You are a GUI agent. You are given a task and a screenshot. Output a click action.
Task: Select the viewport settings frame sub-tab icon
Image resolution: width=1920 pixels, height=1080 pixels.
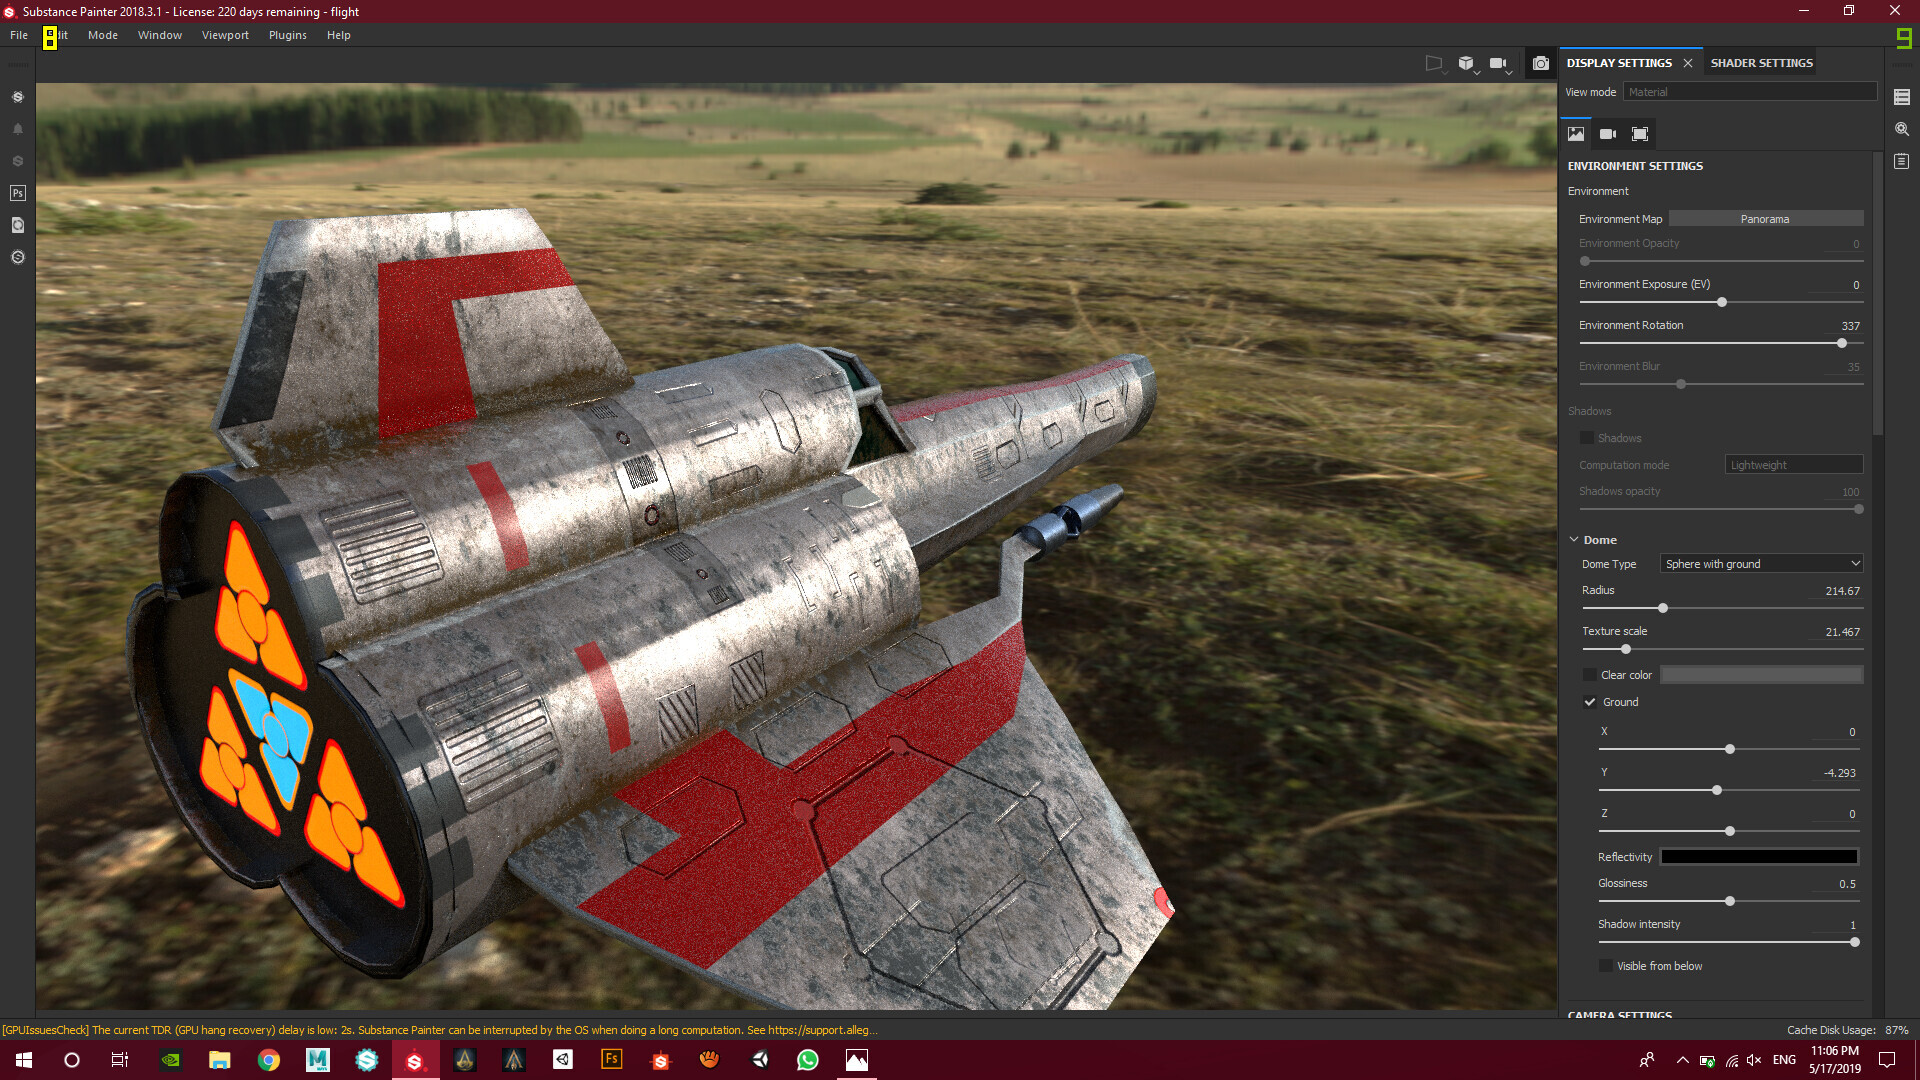[x=1640, y=134]
